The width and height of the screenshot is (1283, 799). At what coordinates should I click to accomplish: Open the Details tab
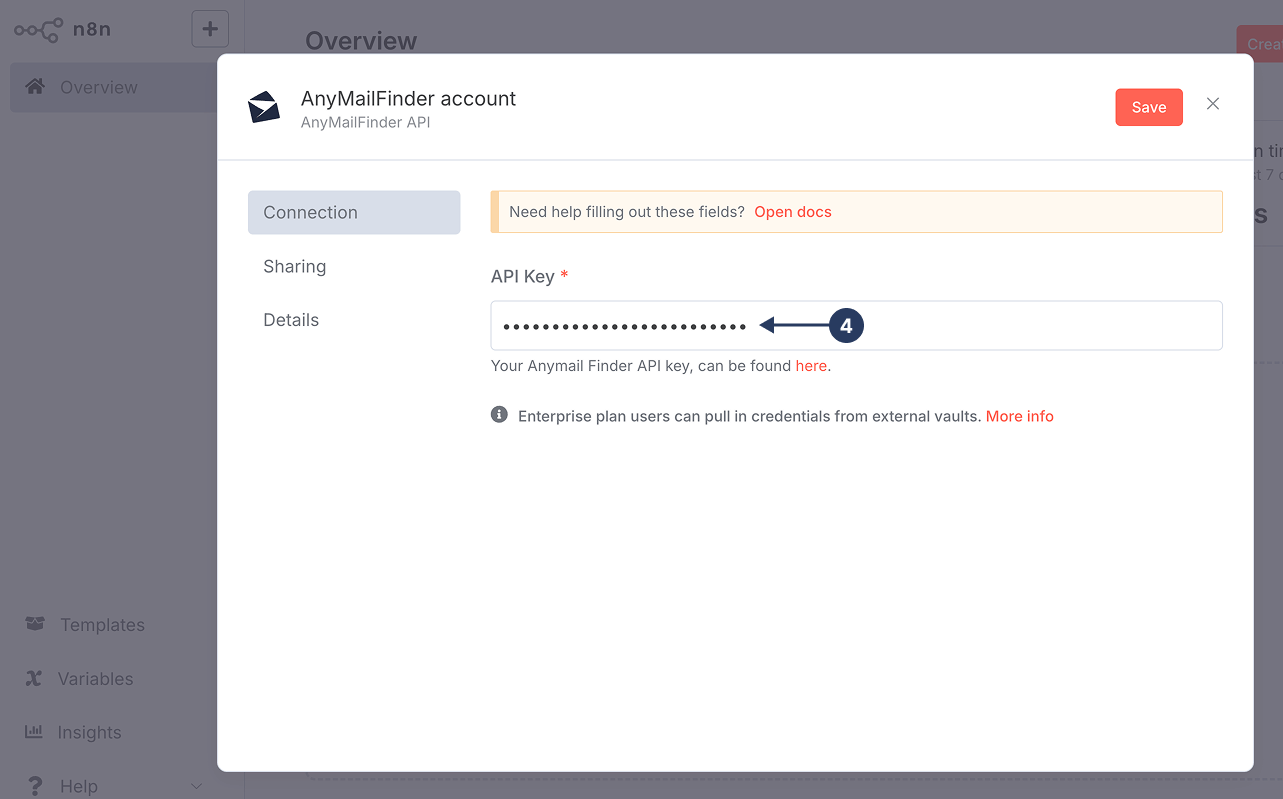click(x=291, y=319)
